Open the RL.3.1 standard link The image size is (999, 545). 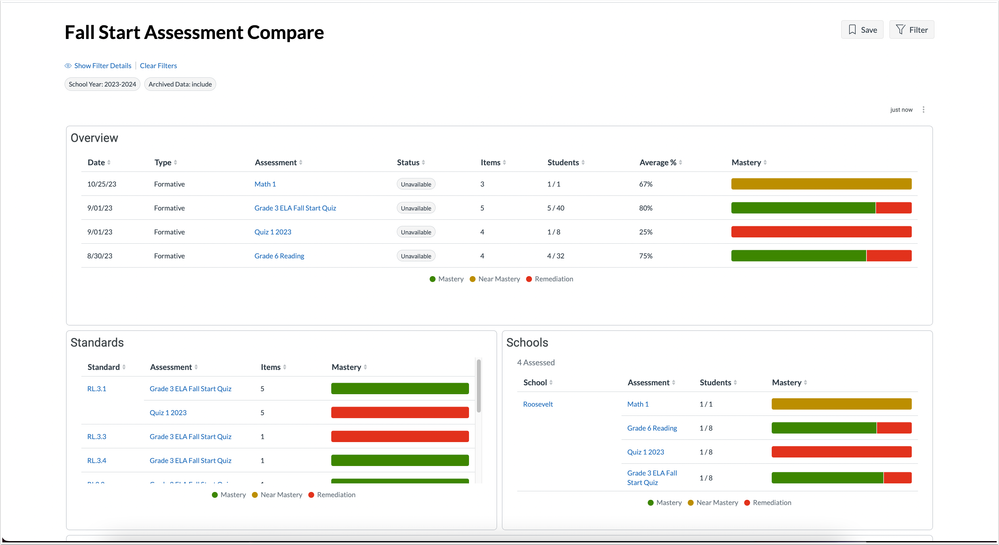[x=97, y=388]
